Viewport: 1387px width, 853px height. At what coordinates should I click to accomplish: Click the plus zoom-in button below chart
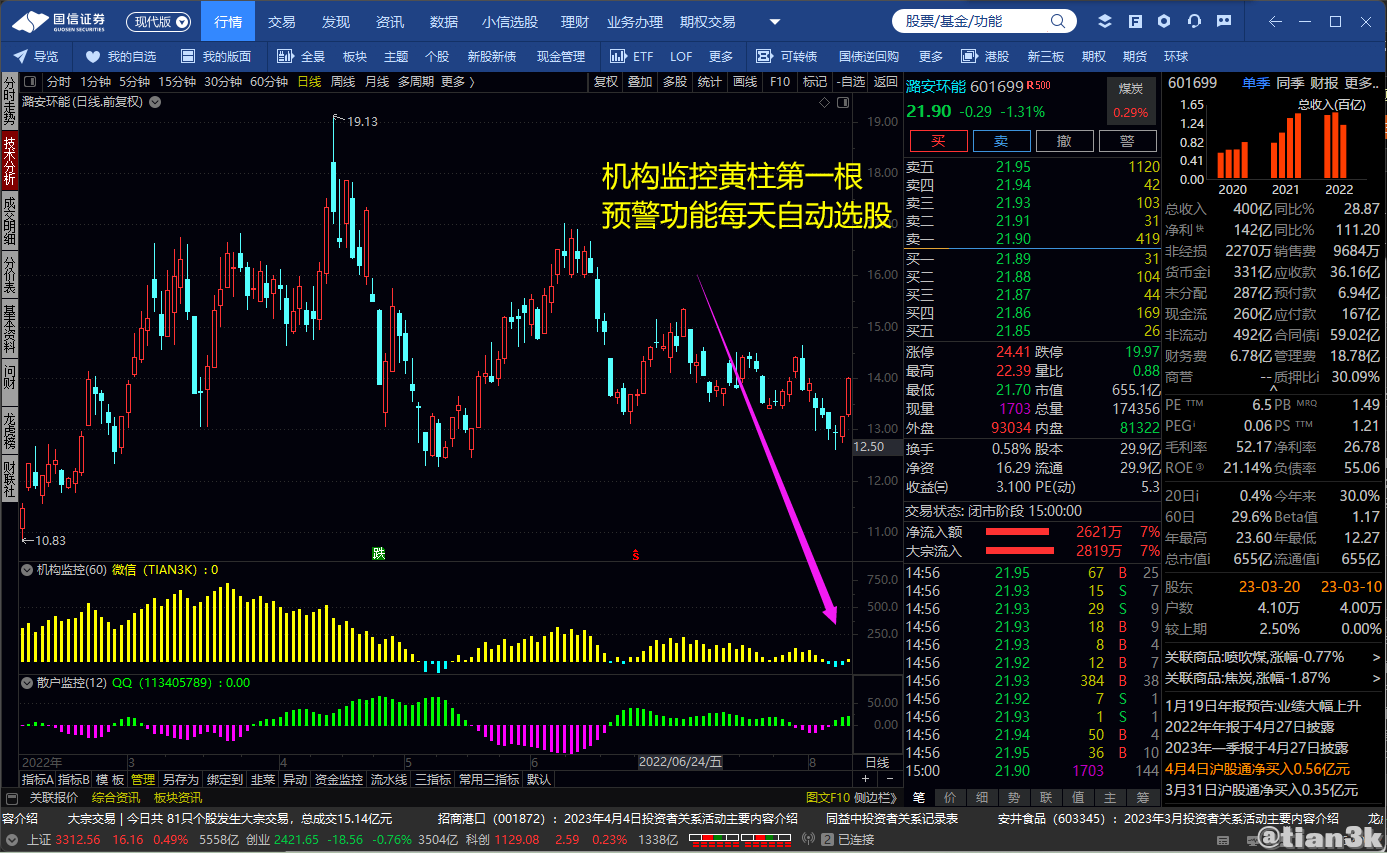pyautogui.click(x=865, y=779)
